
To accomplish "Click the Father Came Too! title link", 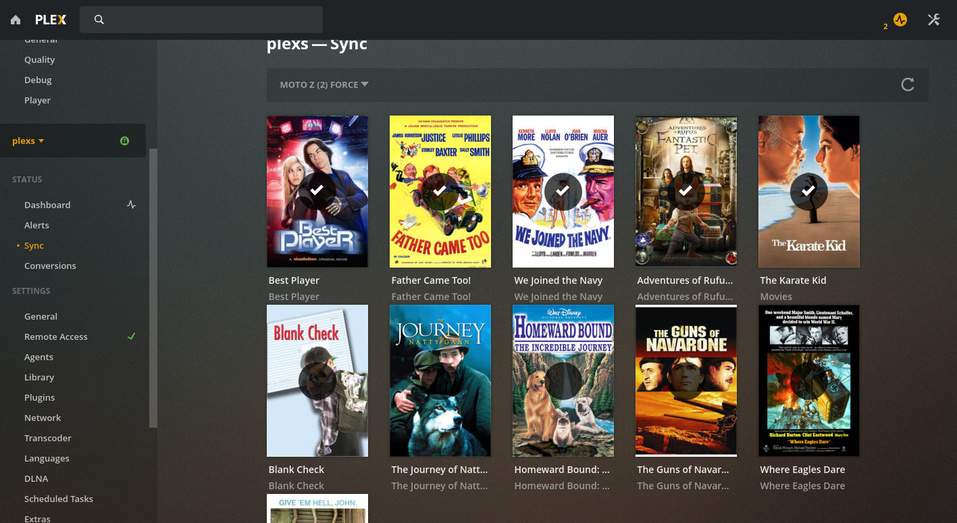I will [431, 281].
